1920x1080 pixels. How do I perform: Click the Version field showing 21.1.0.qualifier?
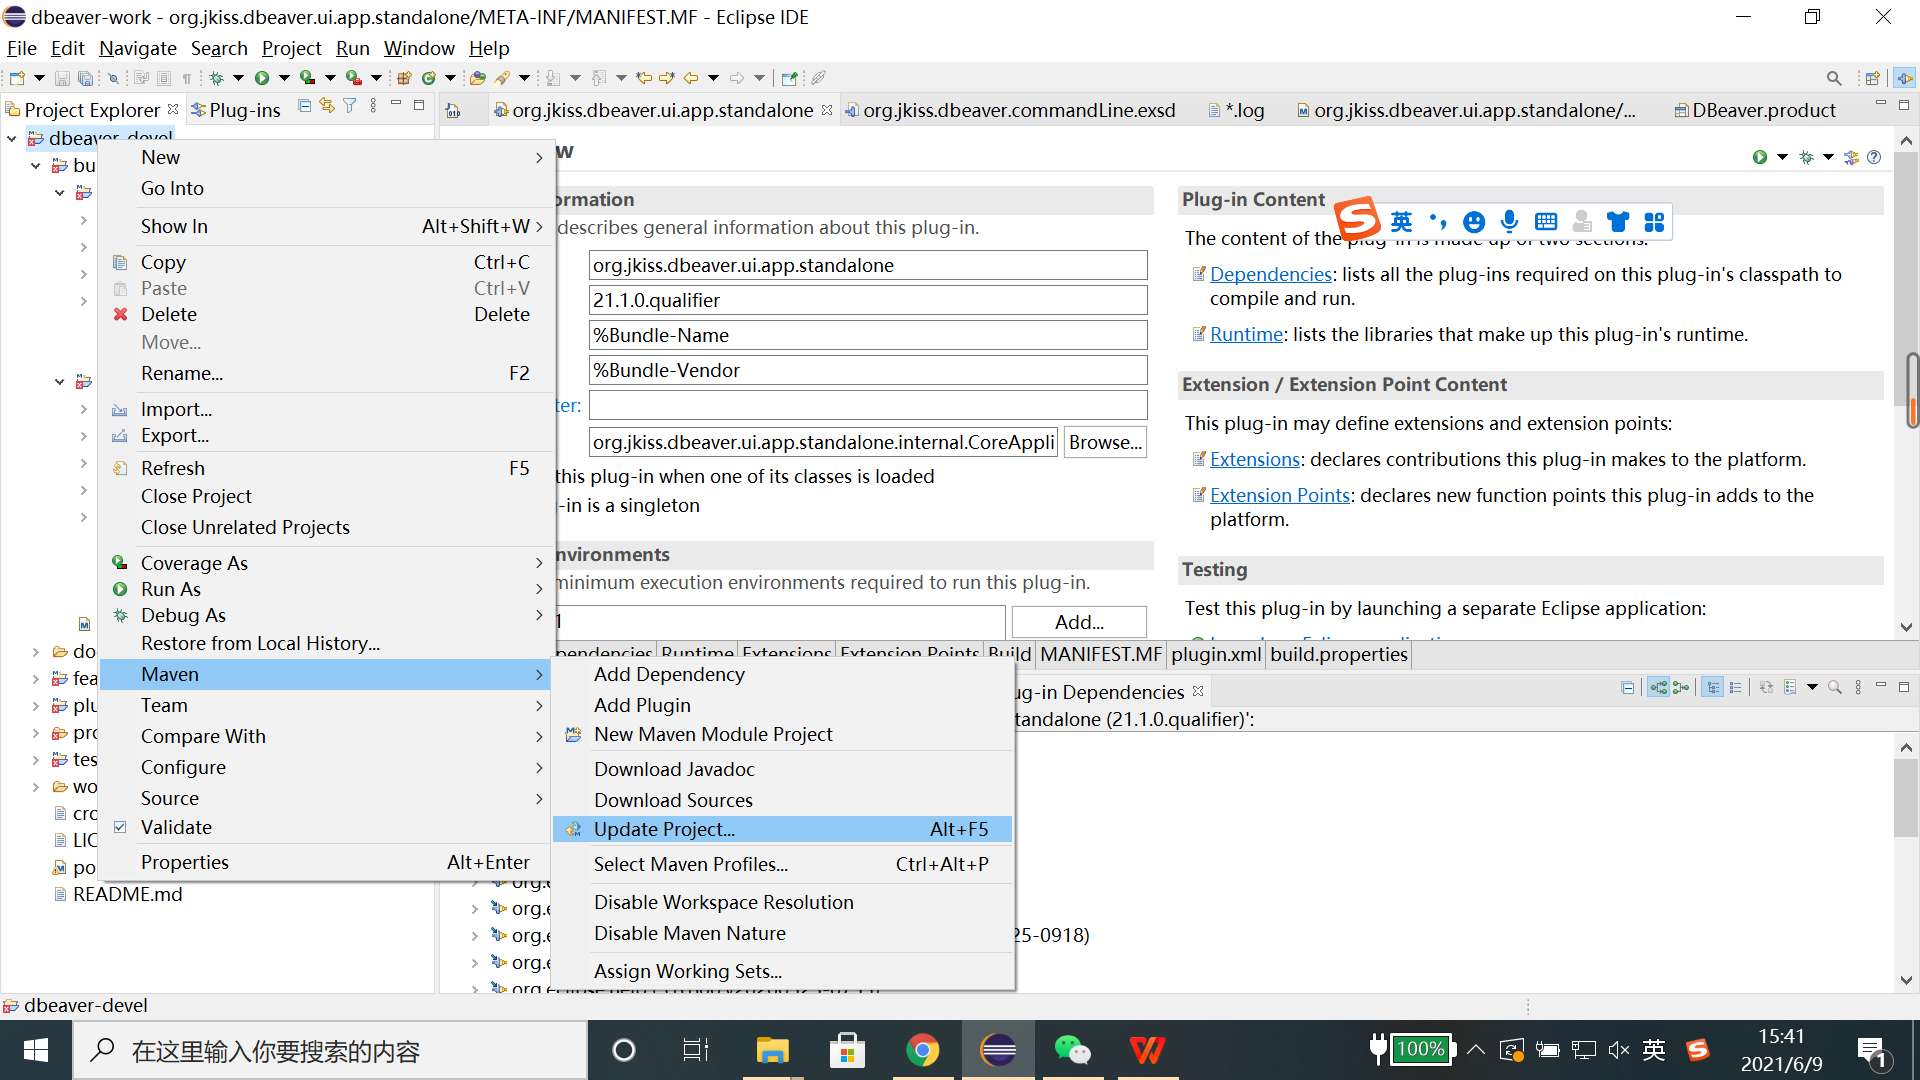[866, 299]
